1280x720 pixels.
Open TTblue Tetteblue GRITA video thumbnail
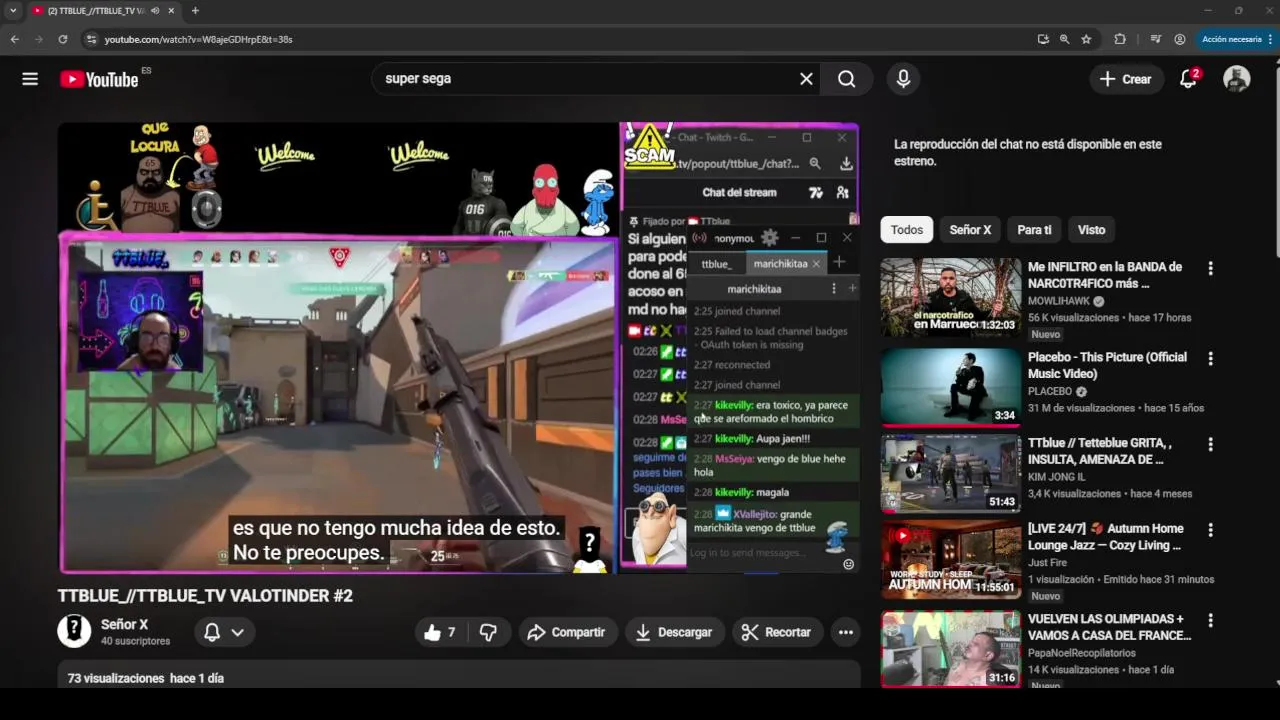click(x=951, y=473)
